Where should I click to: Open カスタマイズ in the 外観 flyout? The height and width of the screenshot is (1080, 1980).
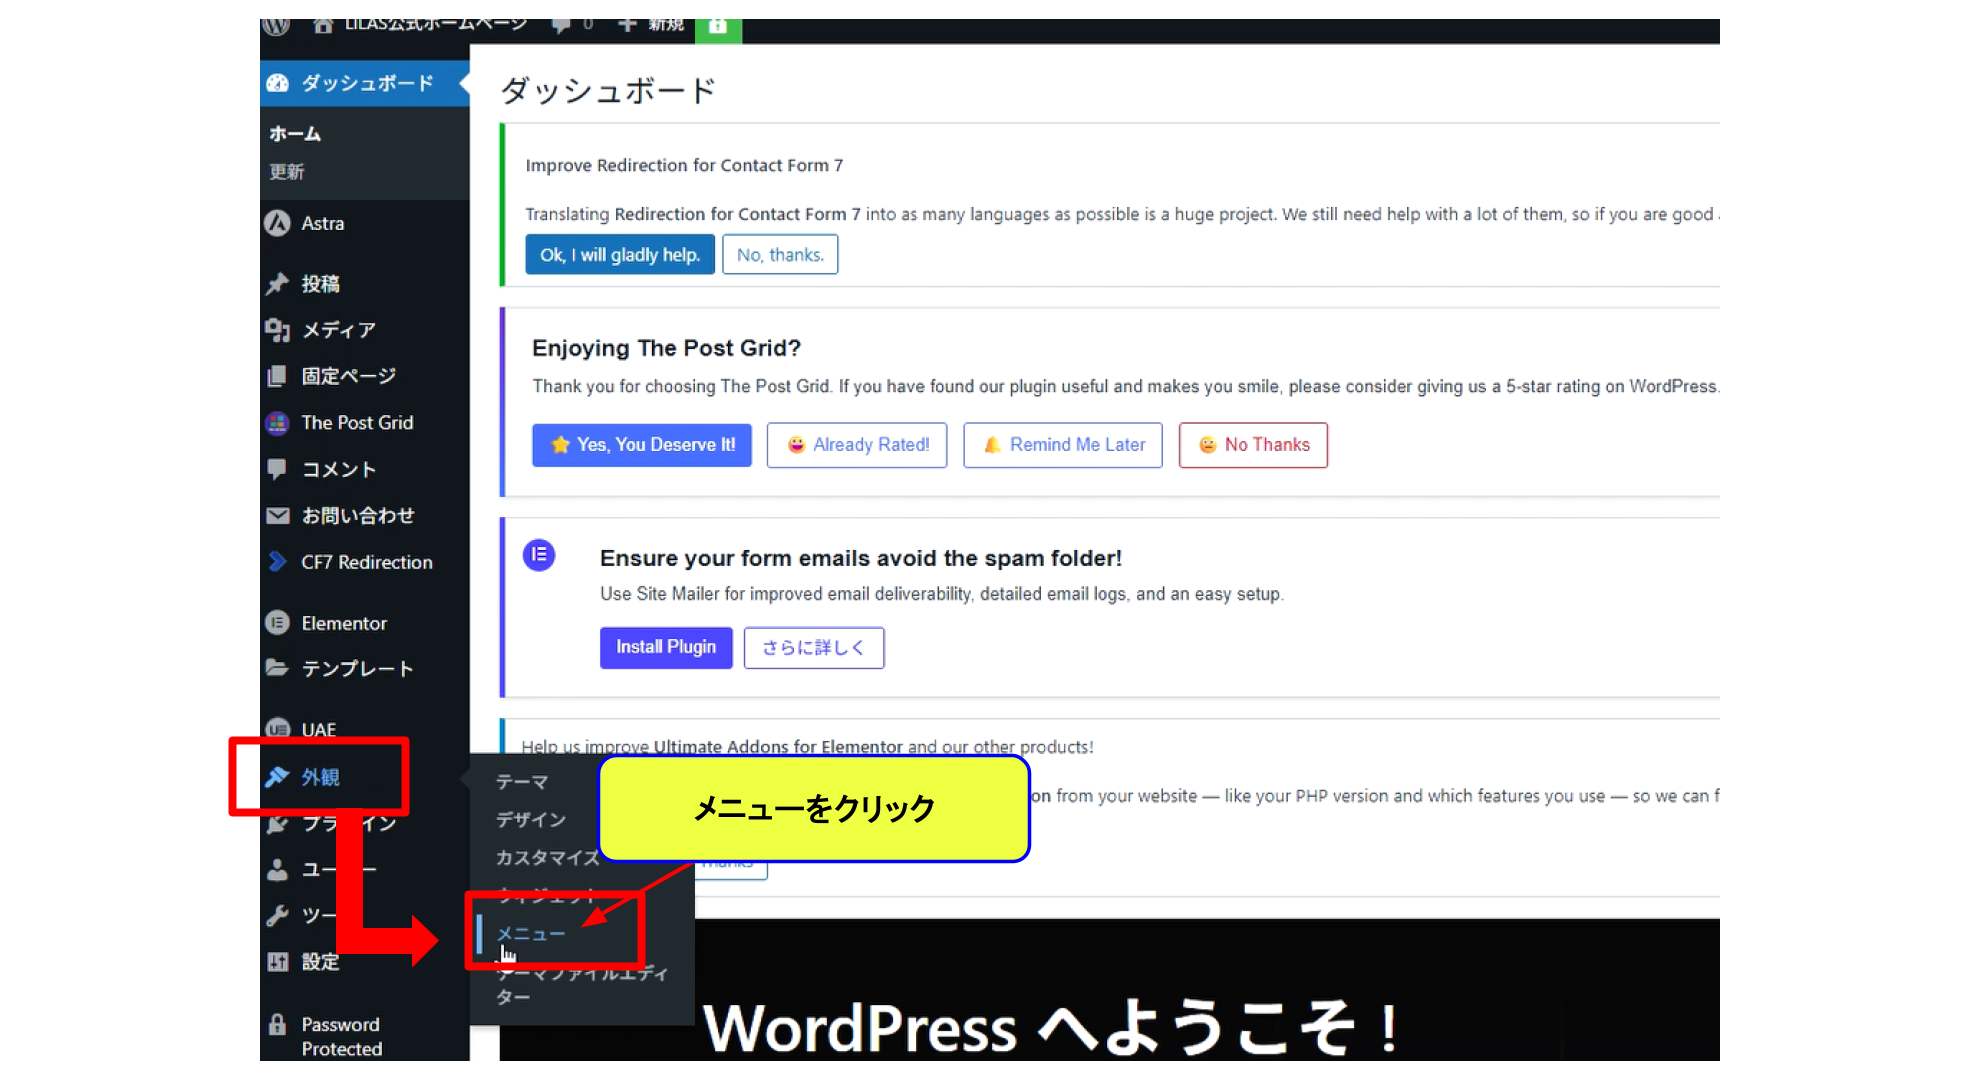pyautogui.click(x=546, y=858)
